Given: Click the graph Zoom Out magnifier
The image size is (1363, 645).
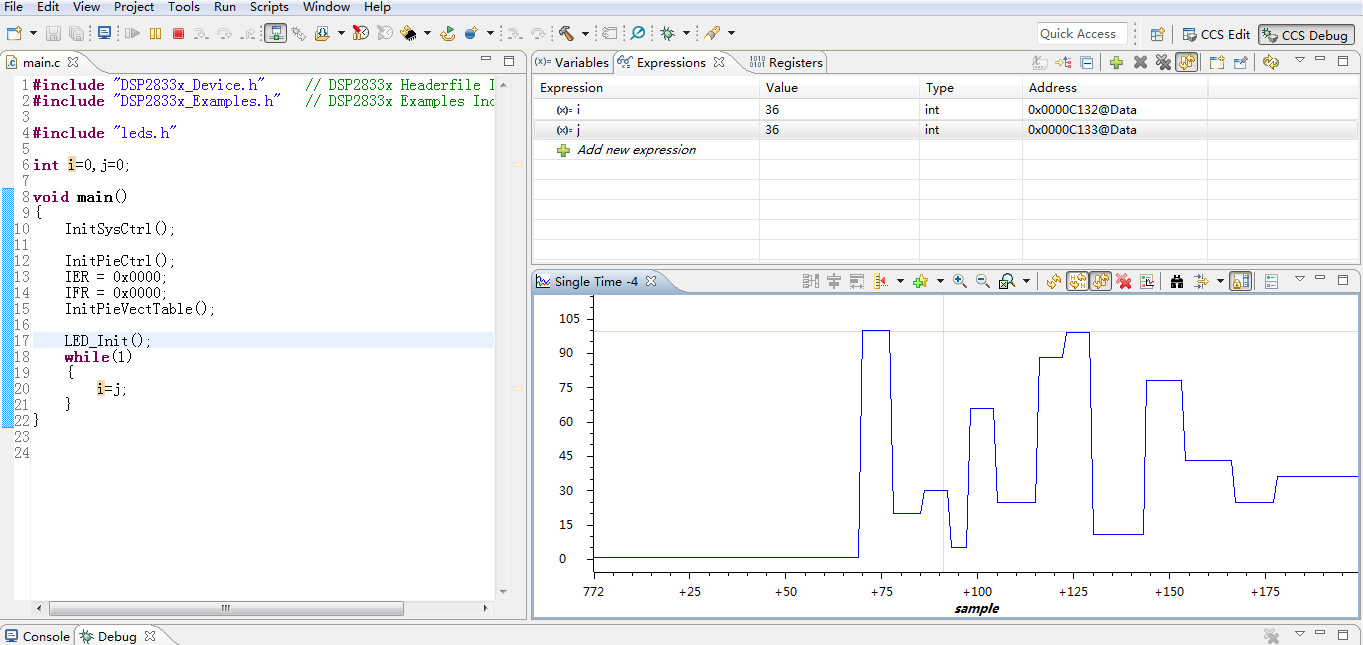Looking at the screenshot, I should 982,281.
